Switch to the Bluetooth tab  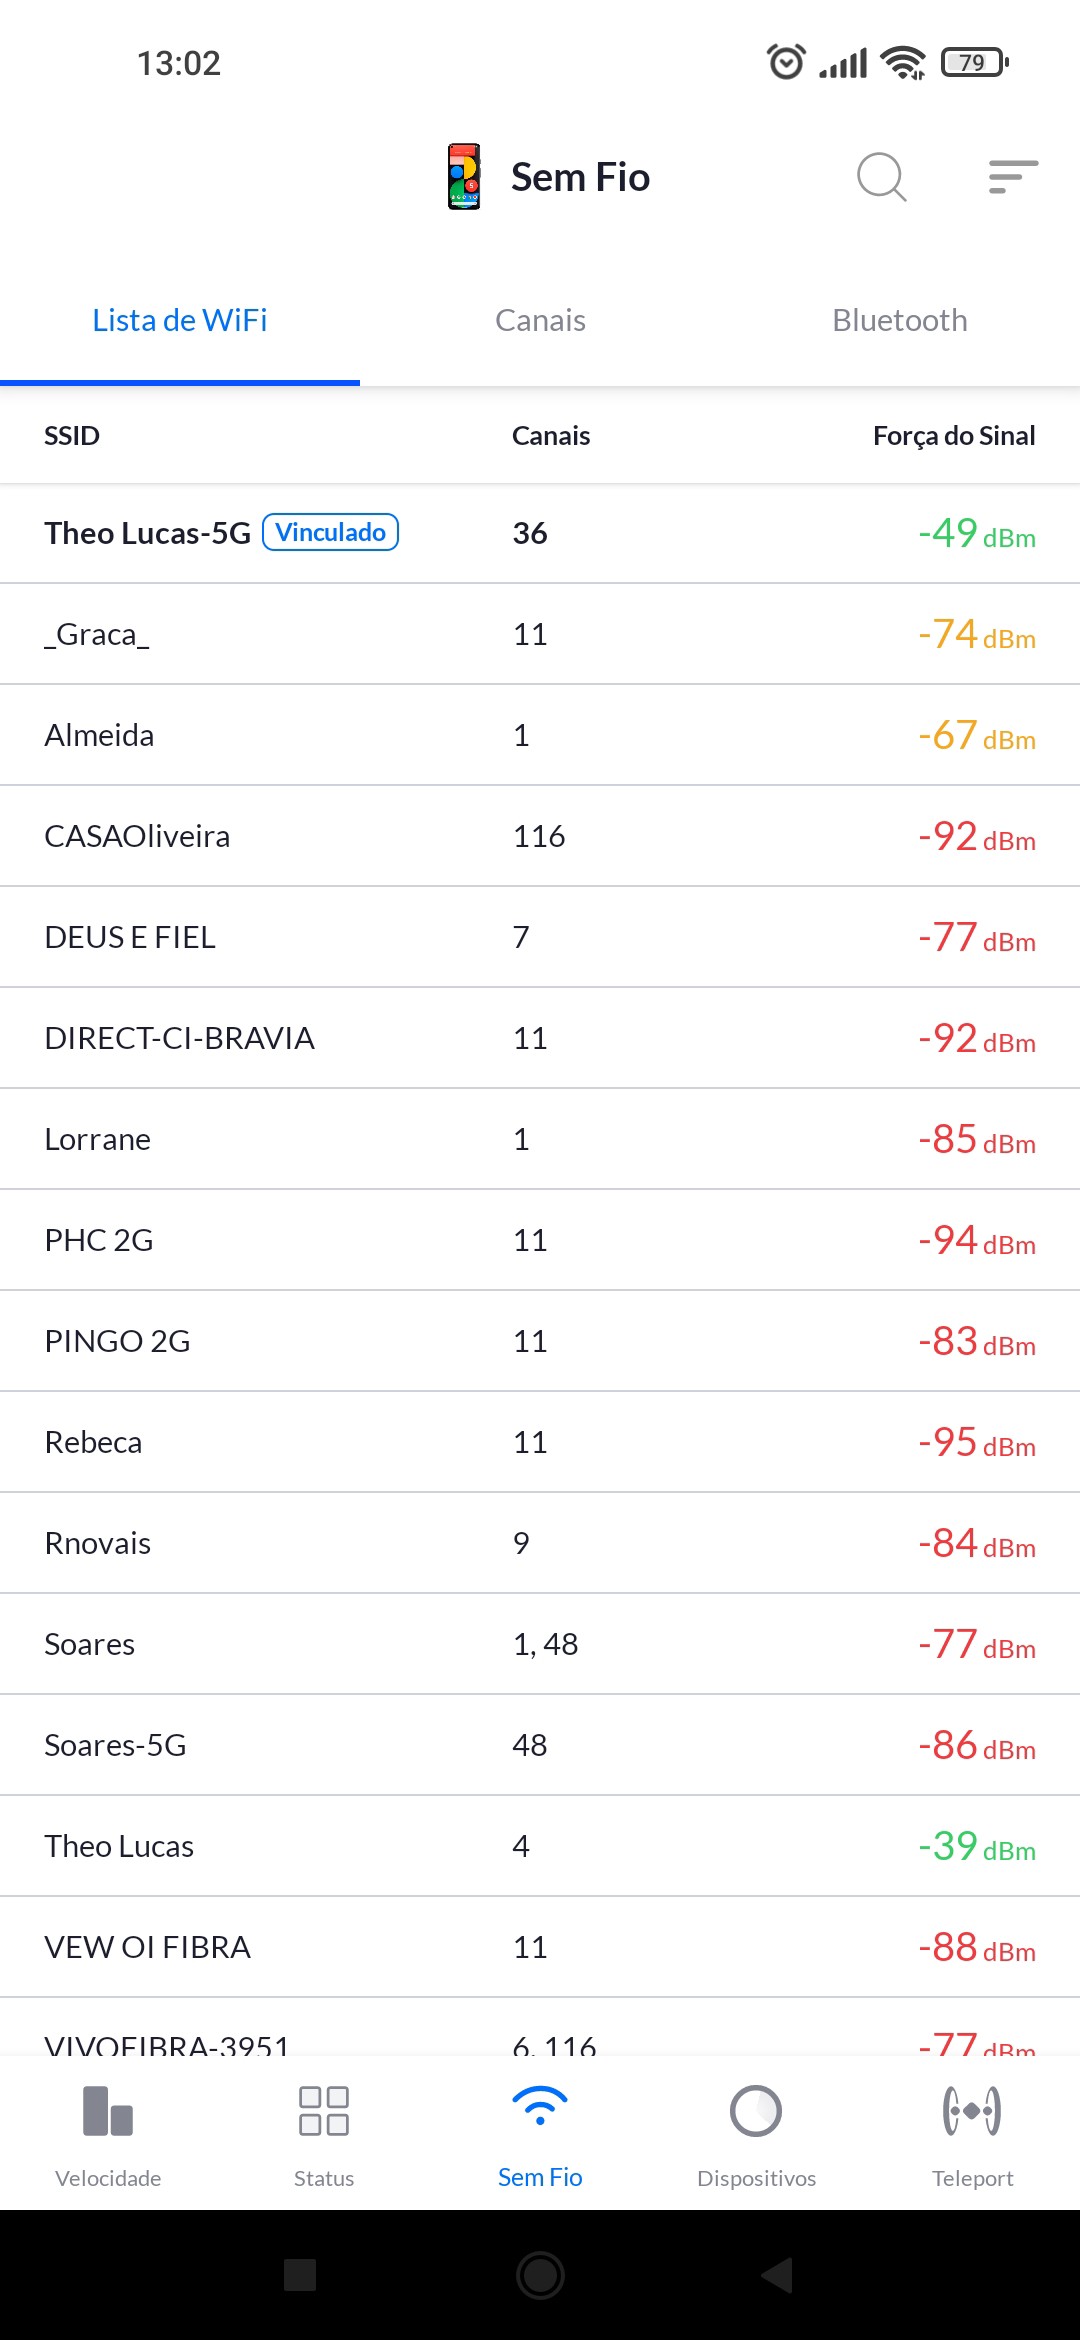pos(900,321)
